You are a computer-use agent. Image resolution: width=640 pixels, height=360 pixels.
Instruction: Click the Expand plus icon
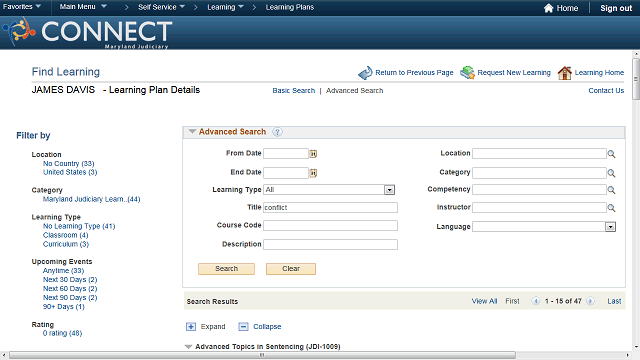click(x=191, y=327)
